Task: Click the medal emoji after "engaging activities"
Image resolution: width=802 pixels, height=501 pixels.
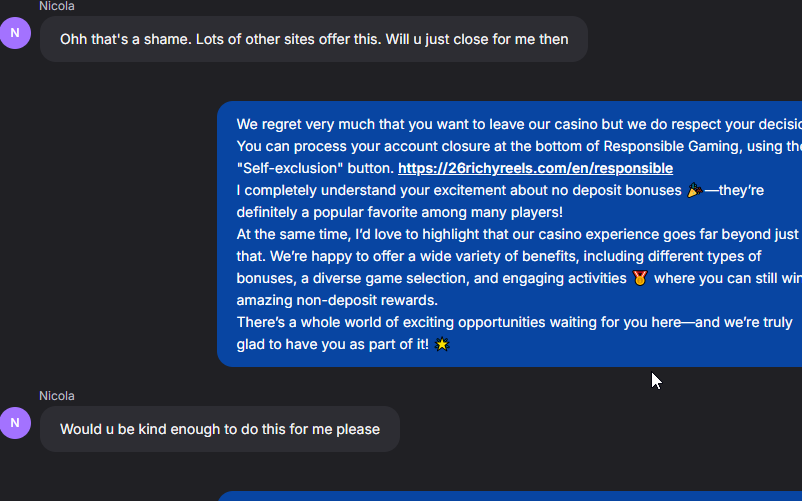Action: pyautogui.click(x=640, y=278)
